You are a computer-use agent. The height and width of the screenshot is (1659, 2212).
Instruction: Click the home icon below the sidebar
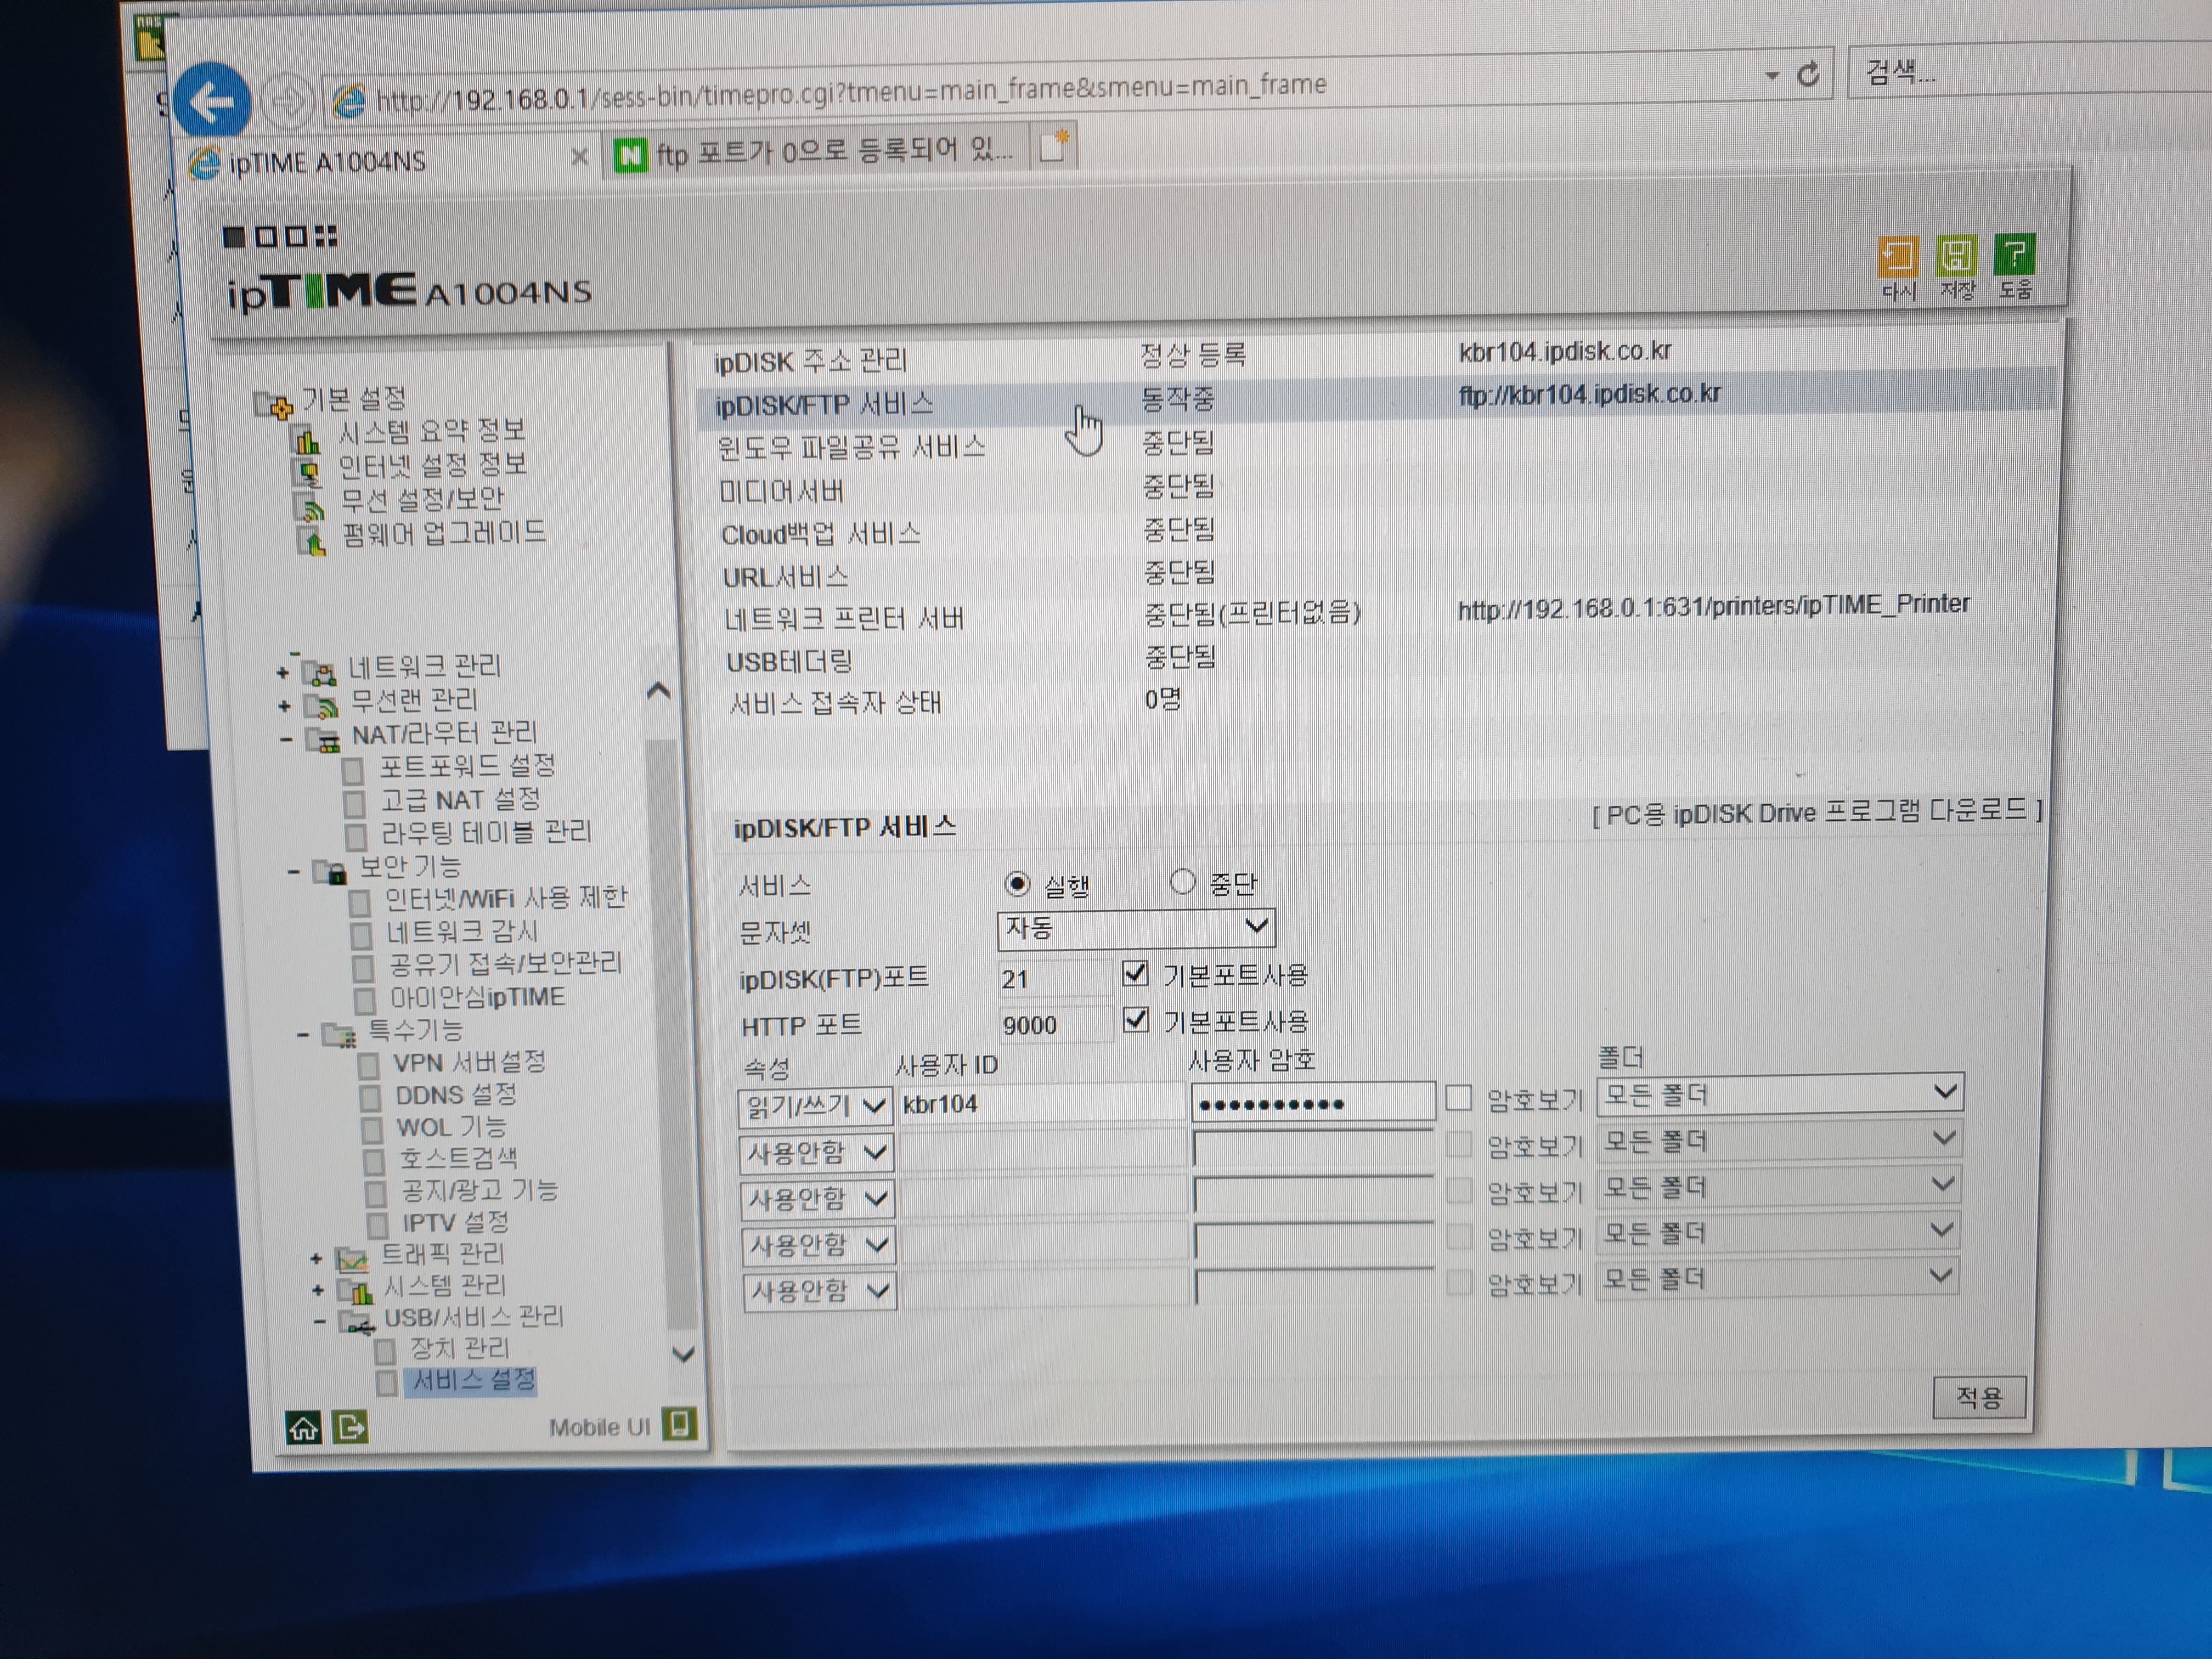point(303,1427)
